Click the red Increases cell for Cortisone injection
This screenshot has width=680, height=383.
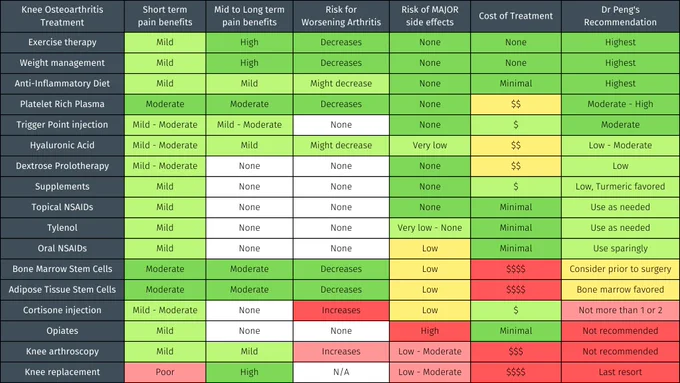(x=341, y=310)
